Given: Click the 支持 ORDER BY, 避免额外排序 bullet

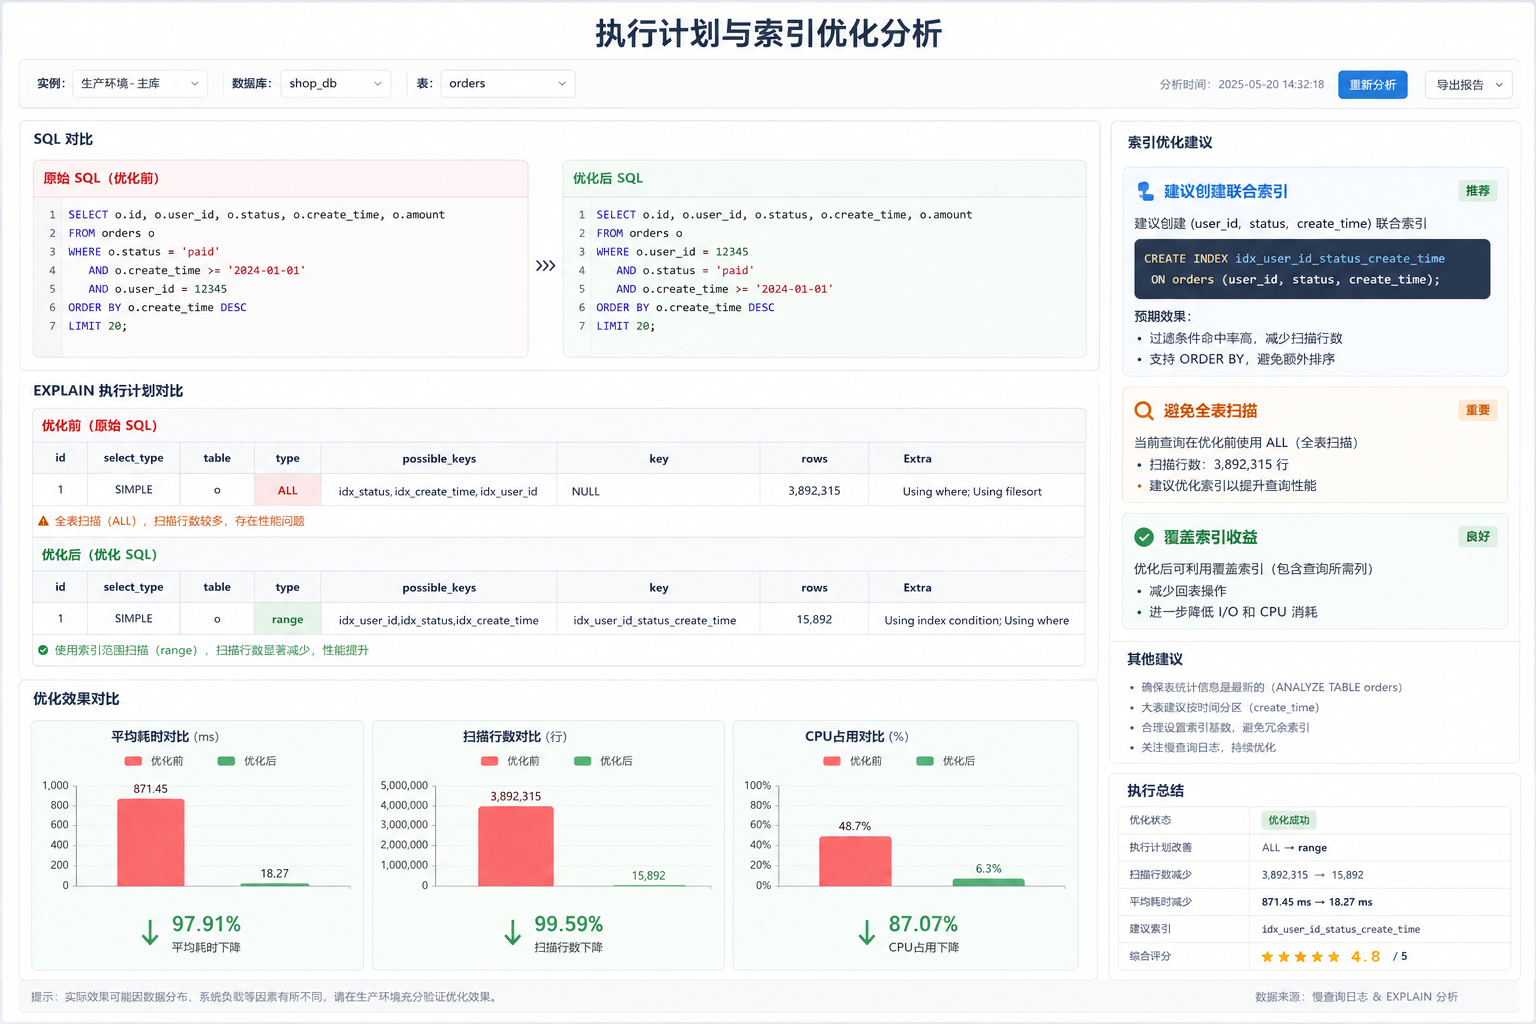Looking at the screenshot, I should [x=1241, y=359].
